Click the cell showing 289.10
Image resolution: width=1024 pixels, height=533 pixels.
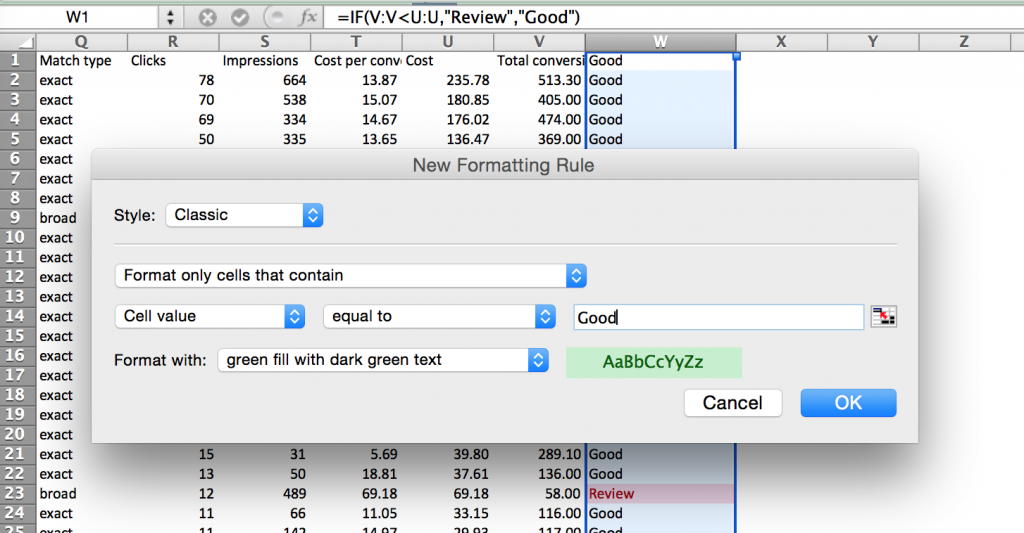click(x=539, y=455)
